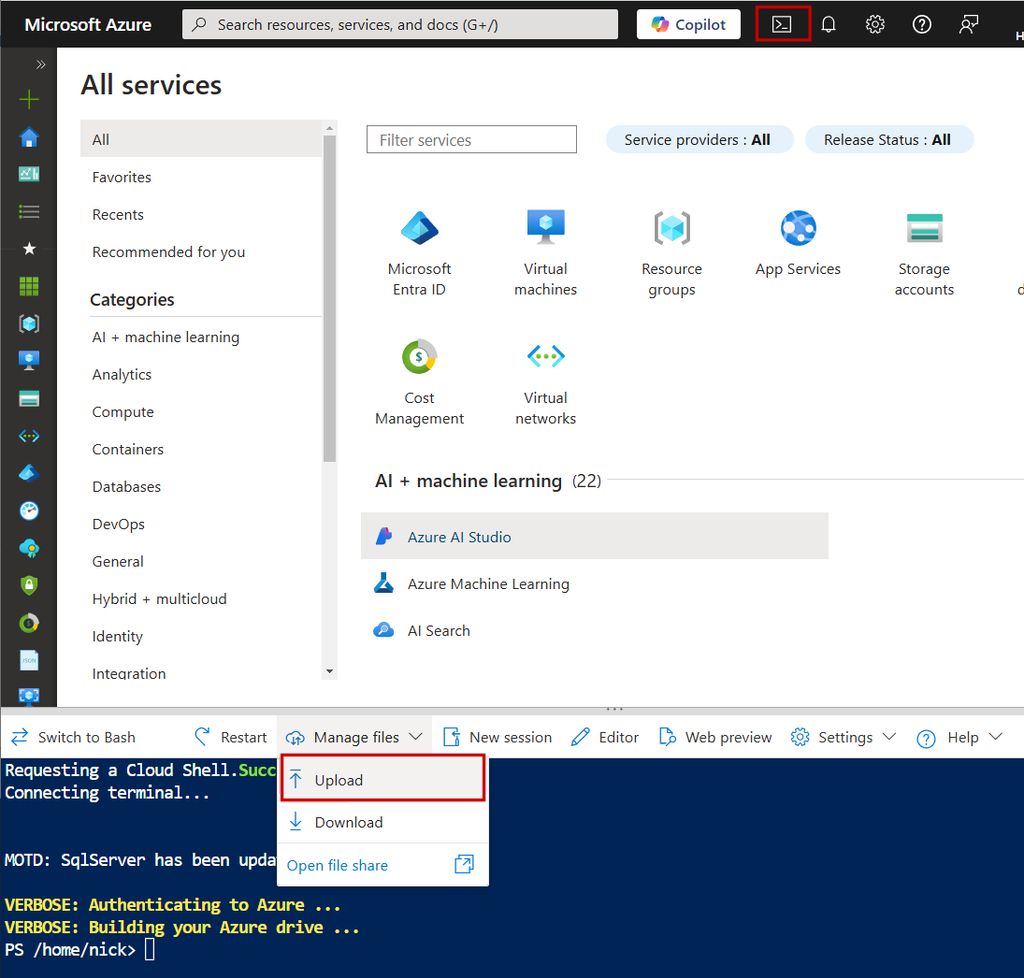
Task: Start a New session
Action: pos(497,737)
